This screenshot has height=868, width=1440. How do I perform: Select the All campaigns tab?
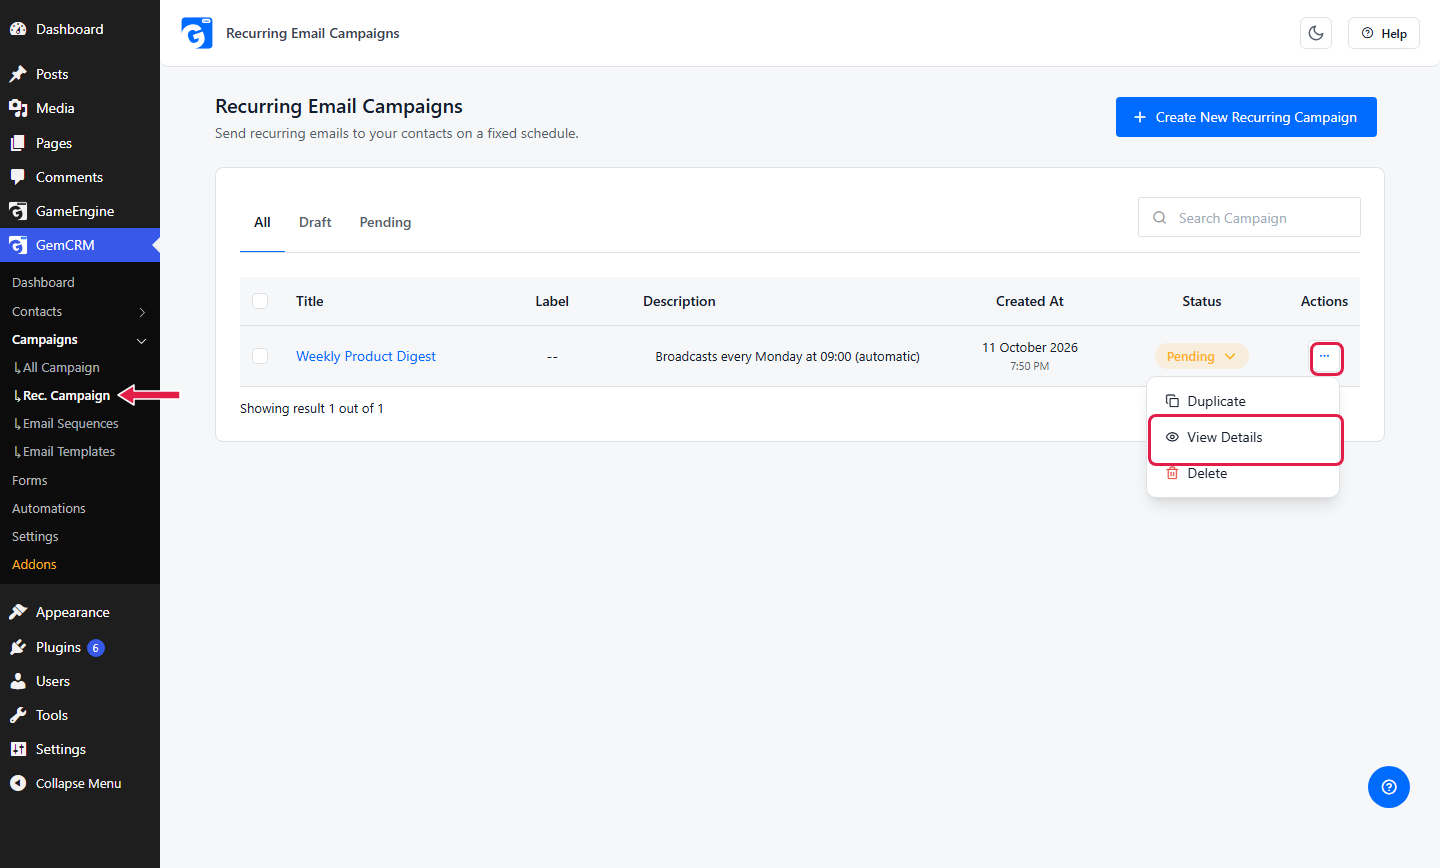tap(262, 222)
